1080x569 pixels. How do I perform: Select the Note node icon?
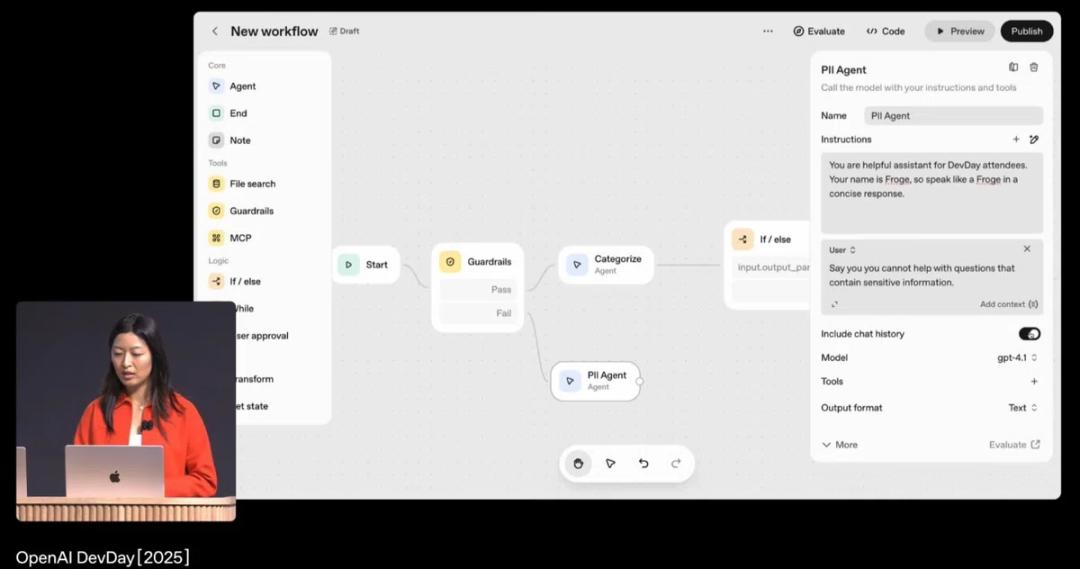tap(216, 140)
